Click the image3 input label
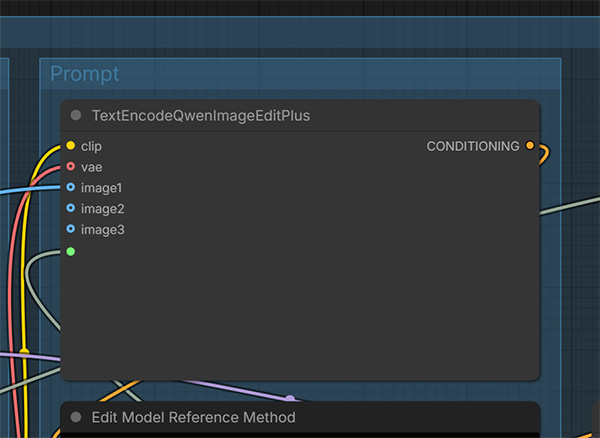Image resolution: width=600 pixels, height=438 pixels. coord(103,230)
